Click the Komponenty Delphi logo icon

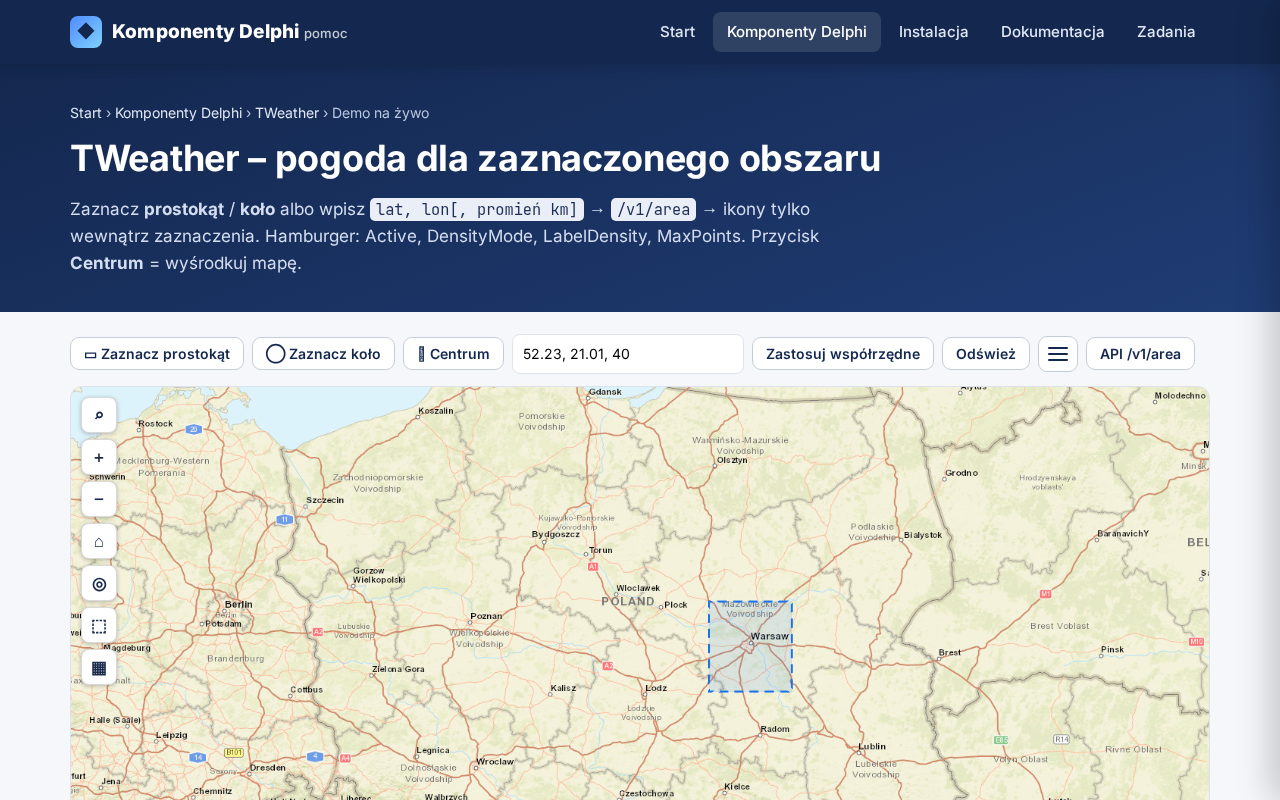click(86, 32)
